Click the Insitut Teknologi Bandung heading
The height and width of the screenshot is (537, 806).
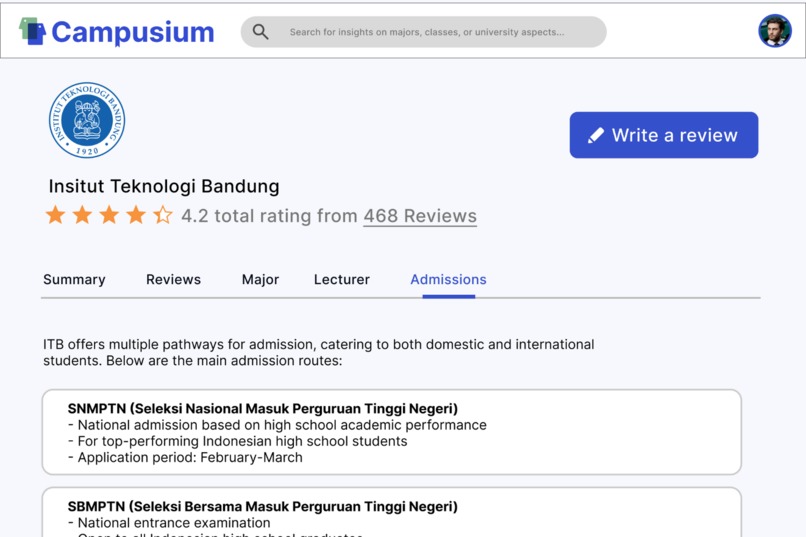point(164,186)
